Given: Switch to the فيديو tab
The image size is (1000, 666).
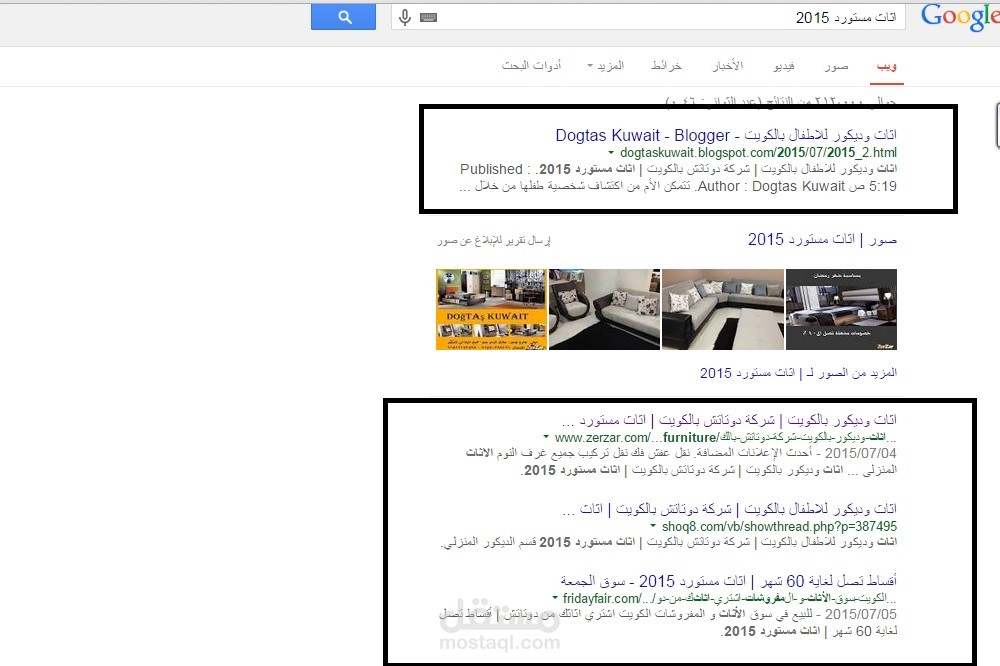Looking at the screenshot, I should pyautogui.click(x=784, y=66).
